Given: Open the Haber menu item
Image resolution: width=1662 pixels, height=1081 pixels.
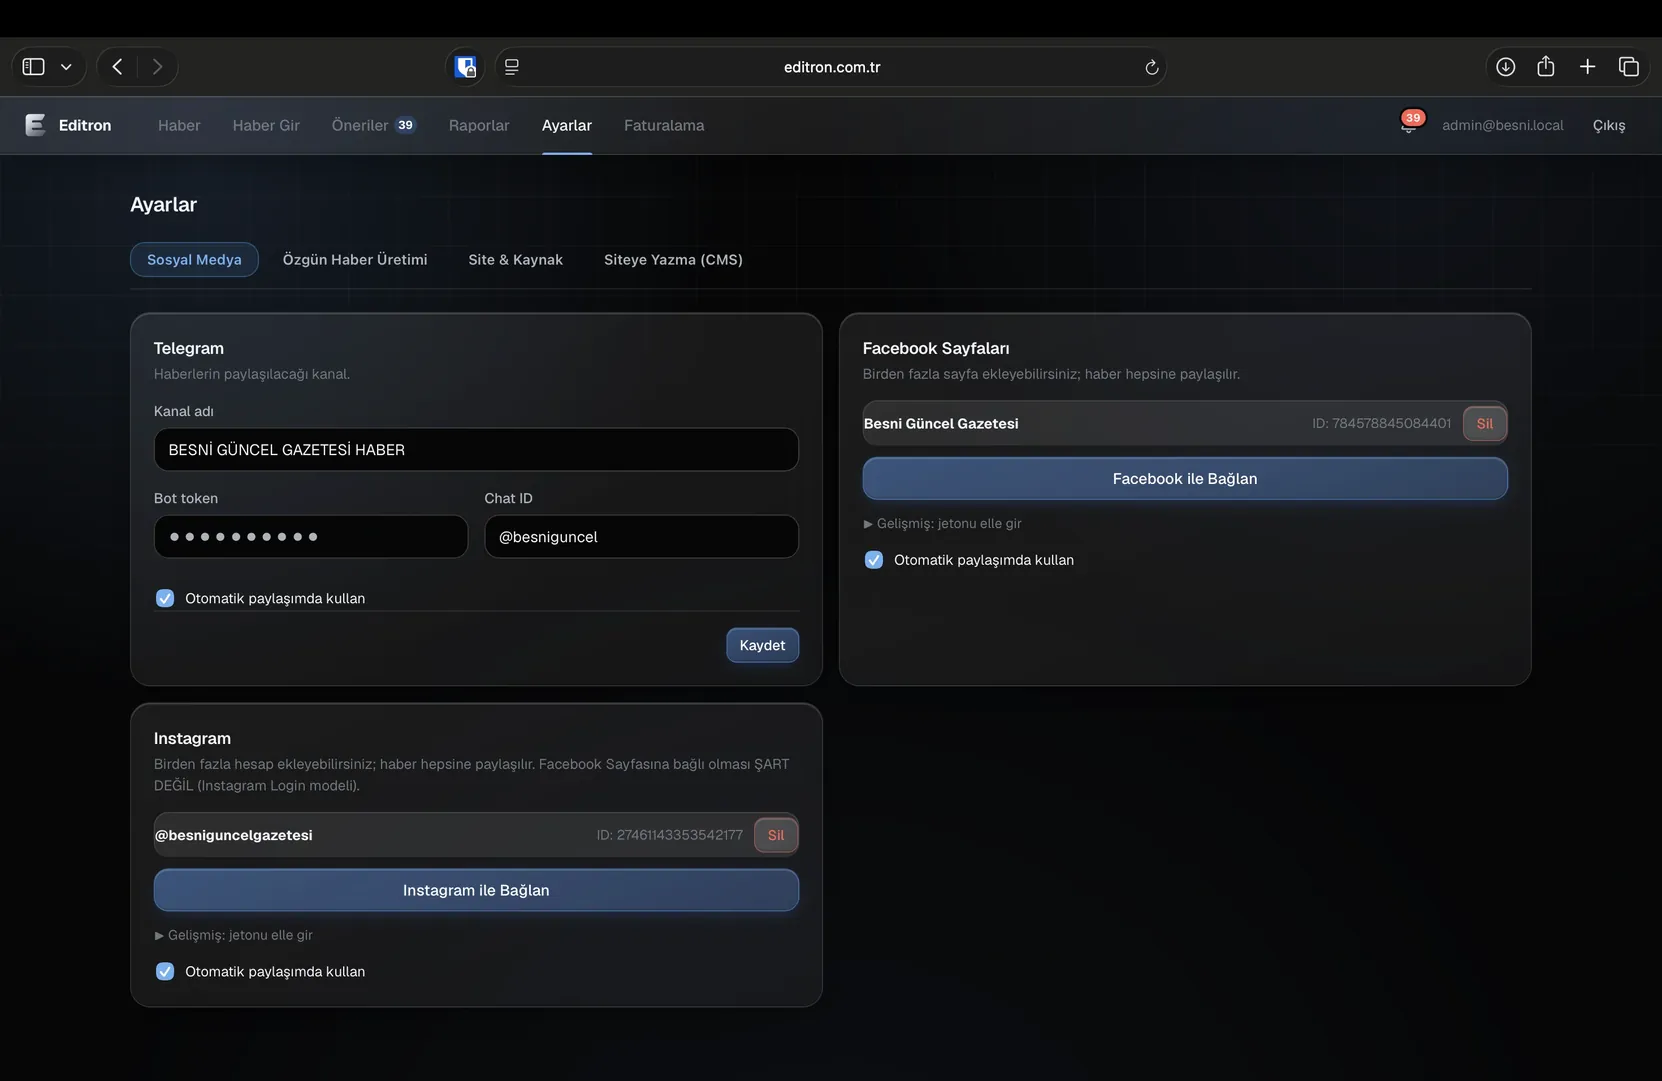Looking at the screenshot, I should tap(179, 125).
